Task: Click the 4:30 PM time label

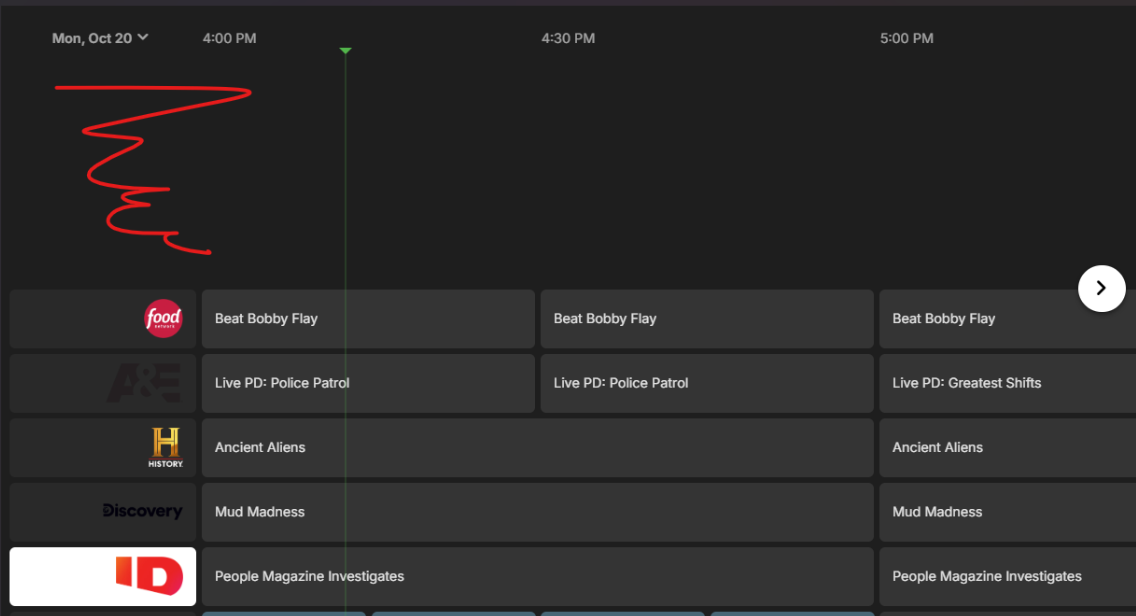Action: tap(568, 38)
